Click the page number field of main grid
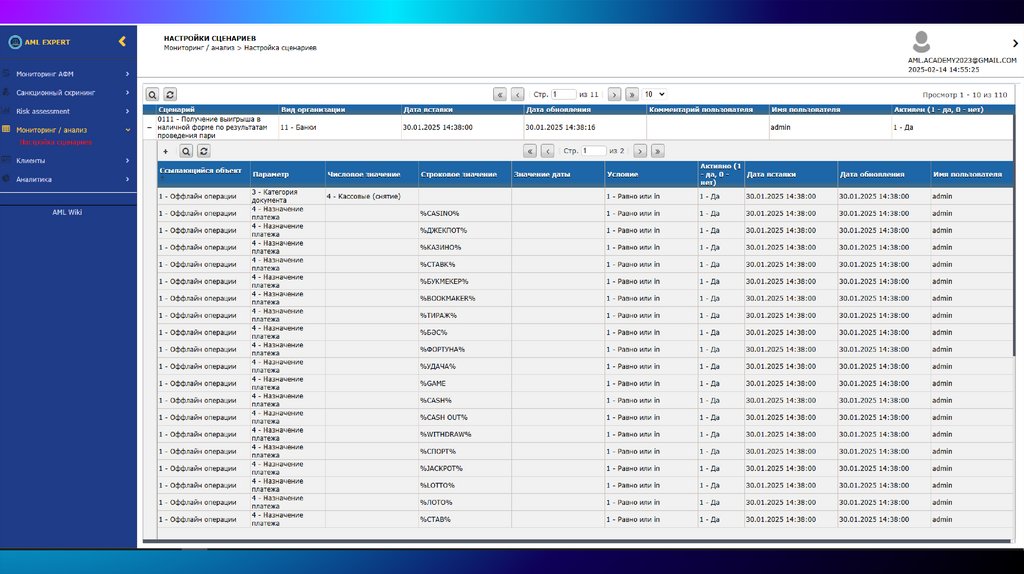Image resolution: width=1024 pixels, height=574 pixels. pyautogui.click(x=563, y=94)
